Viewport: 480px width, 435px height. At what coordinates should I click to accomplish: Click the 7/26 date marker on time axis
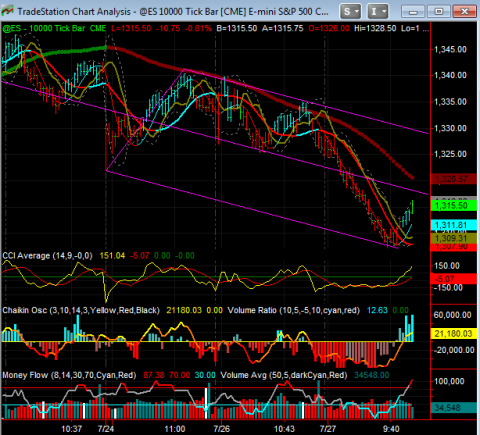click(x=222, y=428)
